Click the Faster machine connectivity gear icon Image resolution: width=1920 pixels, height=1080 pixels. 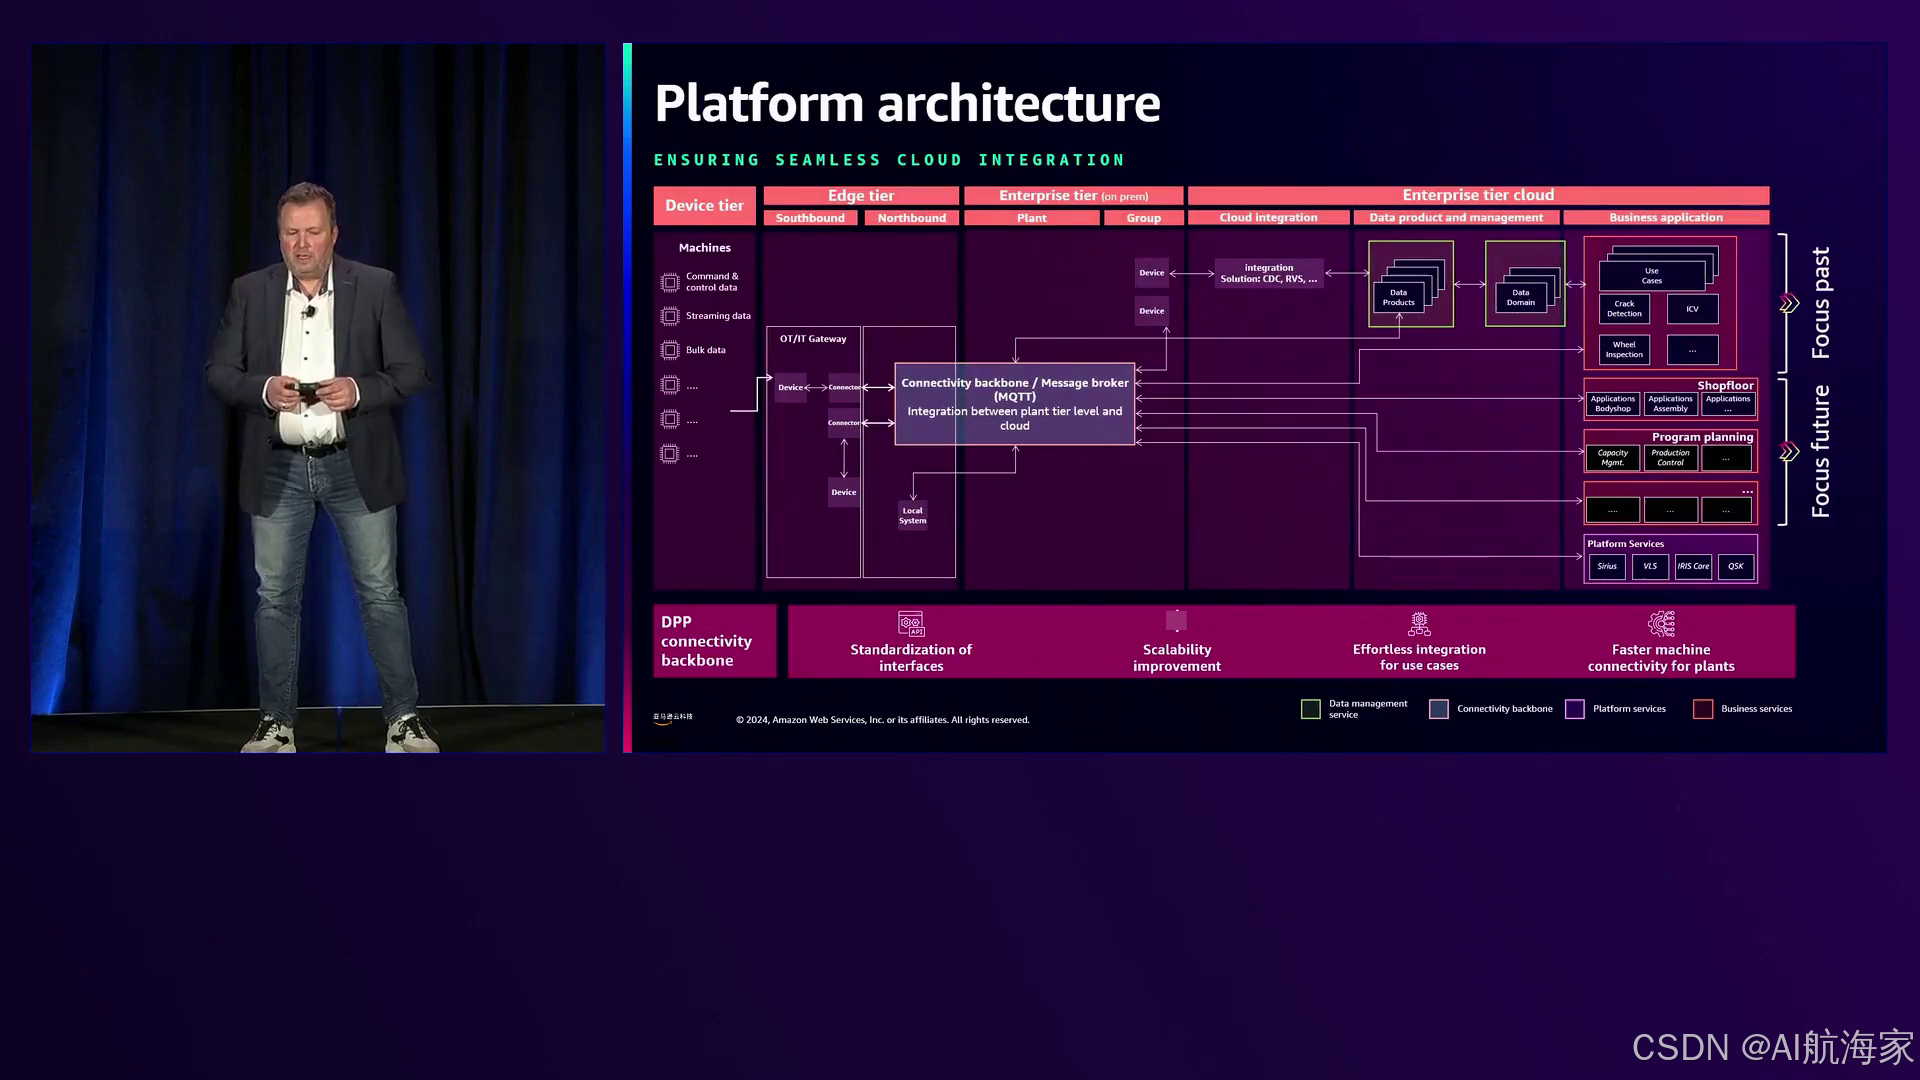tap(1661, 625)
